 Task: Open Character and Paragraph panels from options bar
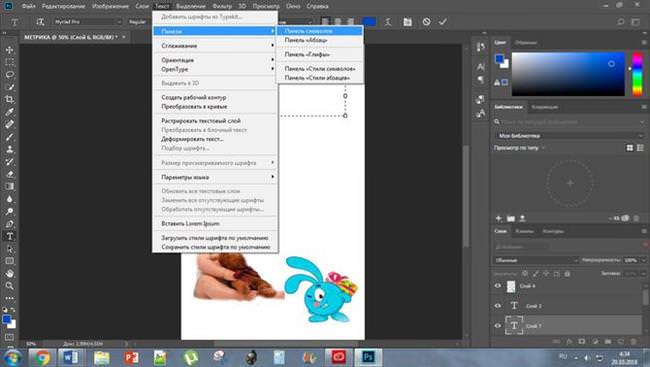point(407,22)
